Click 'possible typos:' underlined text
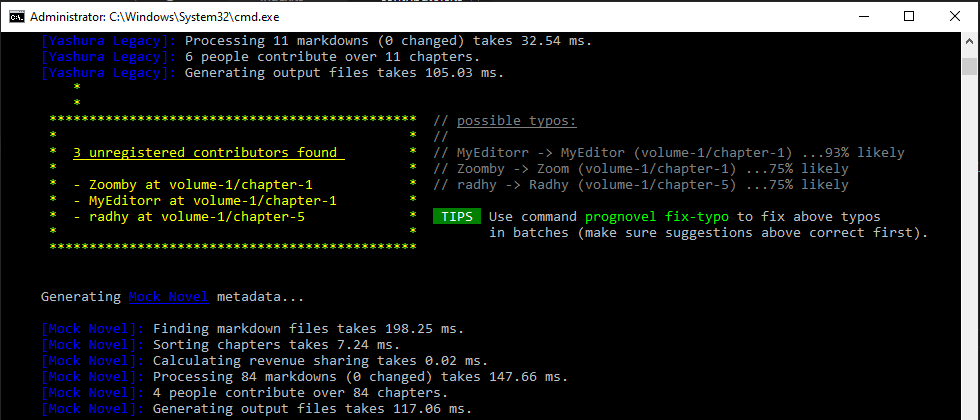Screen dimensions: 980x420 tap(516, 121)
